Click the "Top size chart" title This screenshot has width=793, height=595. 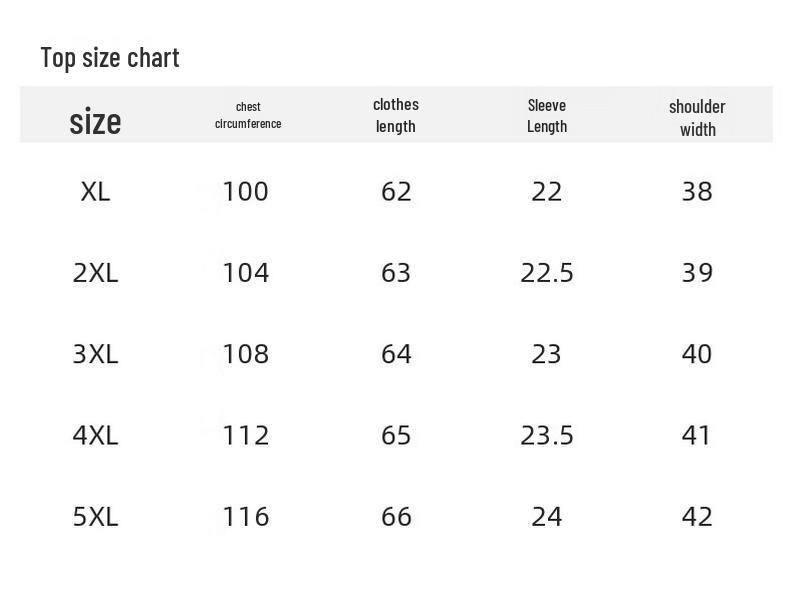[x=110, y=57]
